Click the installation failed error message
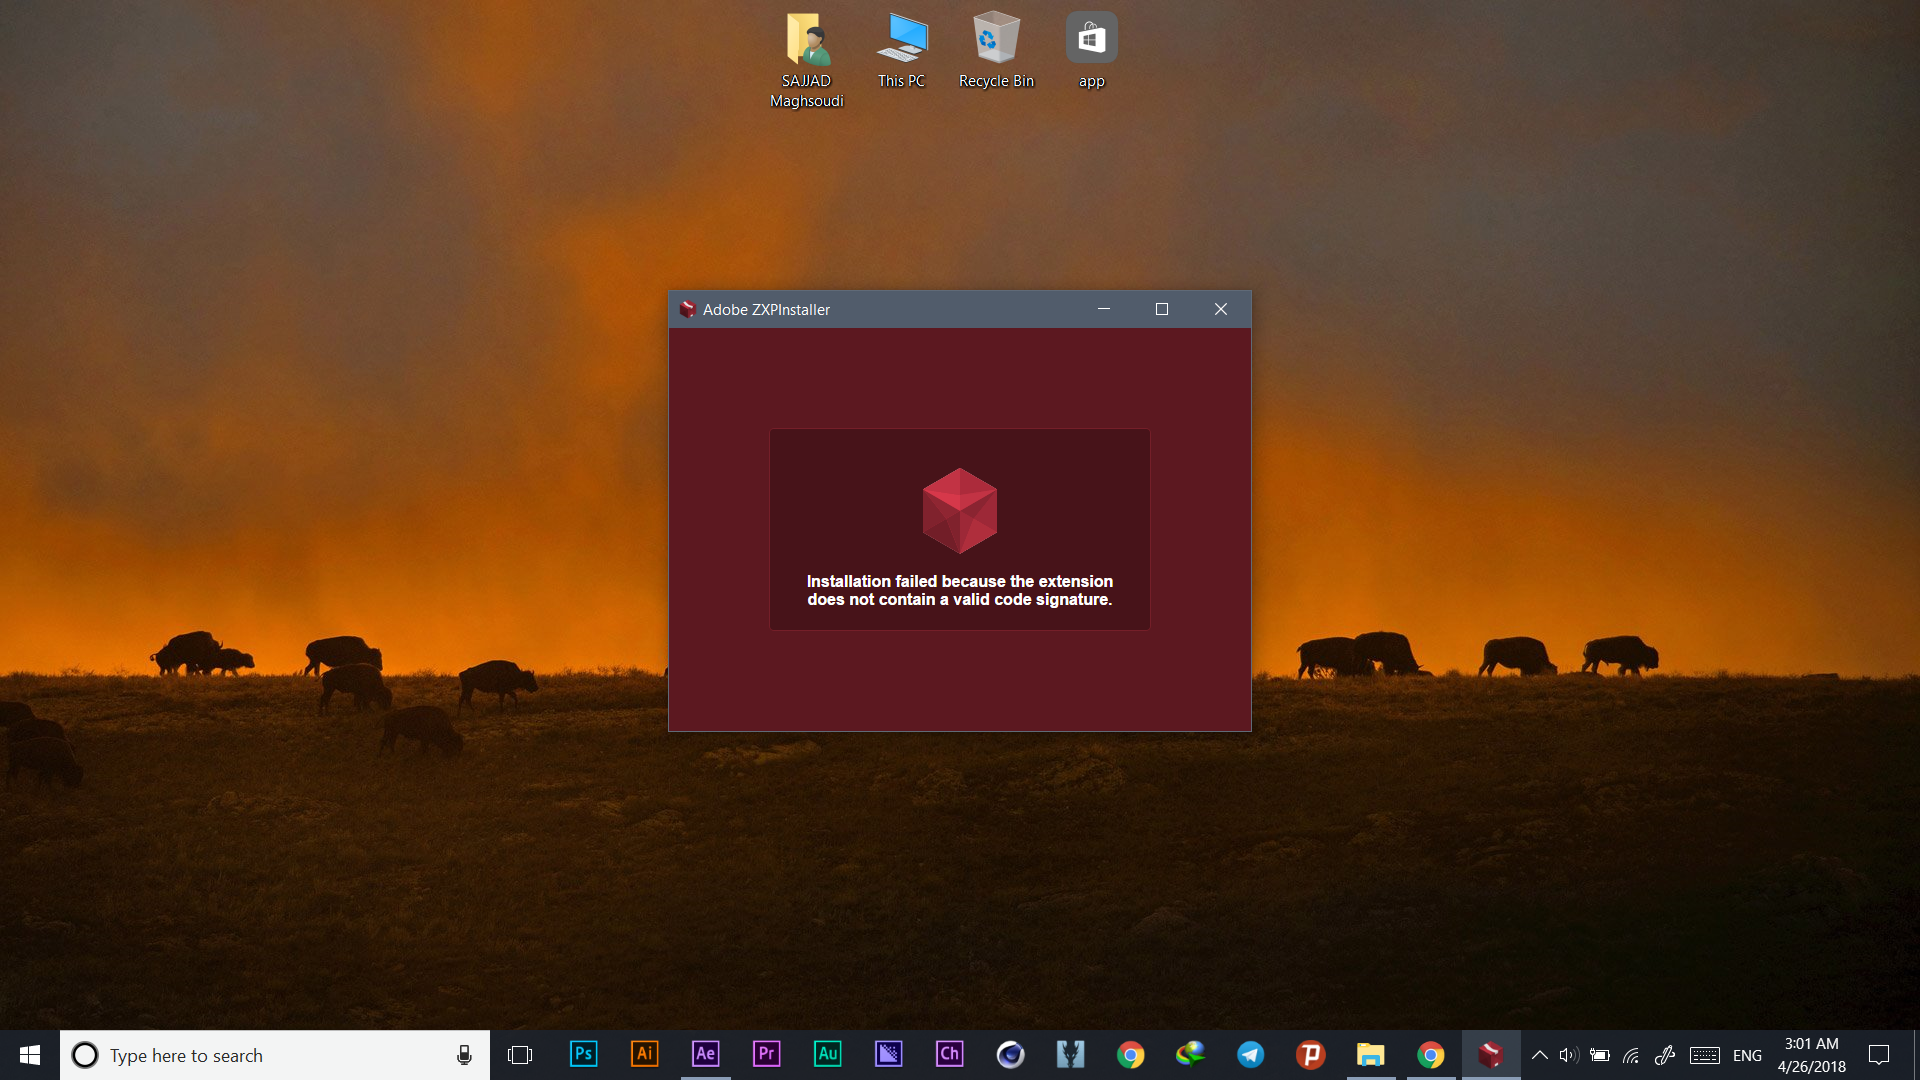Screen dimensions: 1920x1080 click(x=959, y=590)
